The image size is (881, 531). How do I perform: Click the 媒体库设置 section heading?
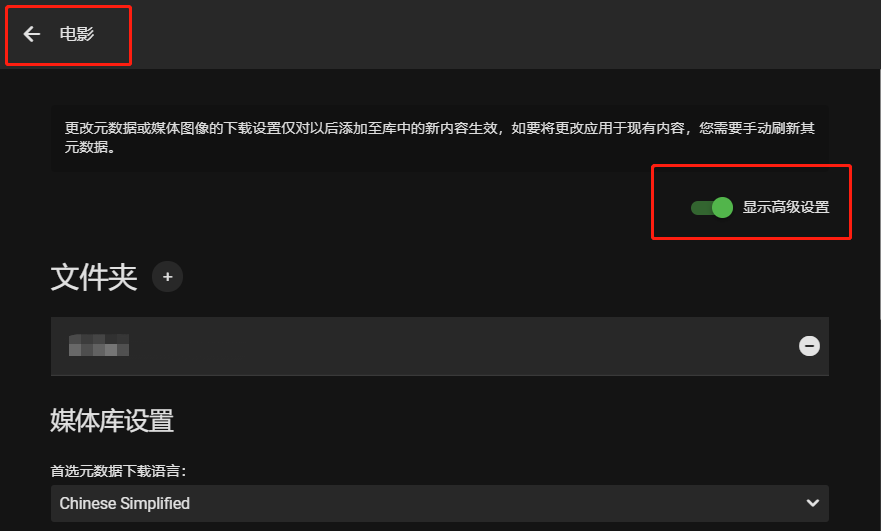[x=112, y=420]
